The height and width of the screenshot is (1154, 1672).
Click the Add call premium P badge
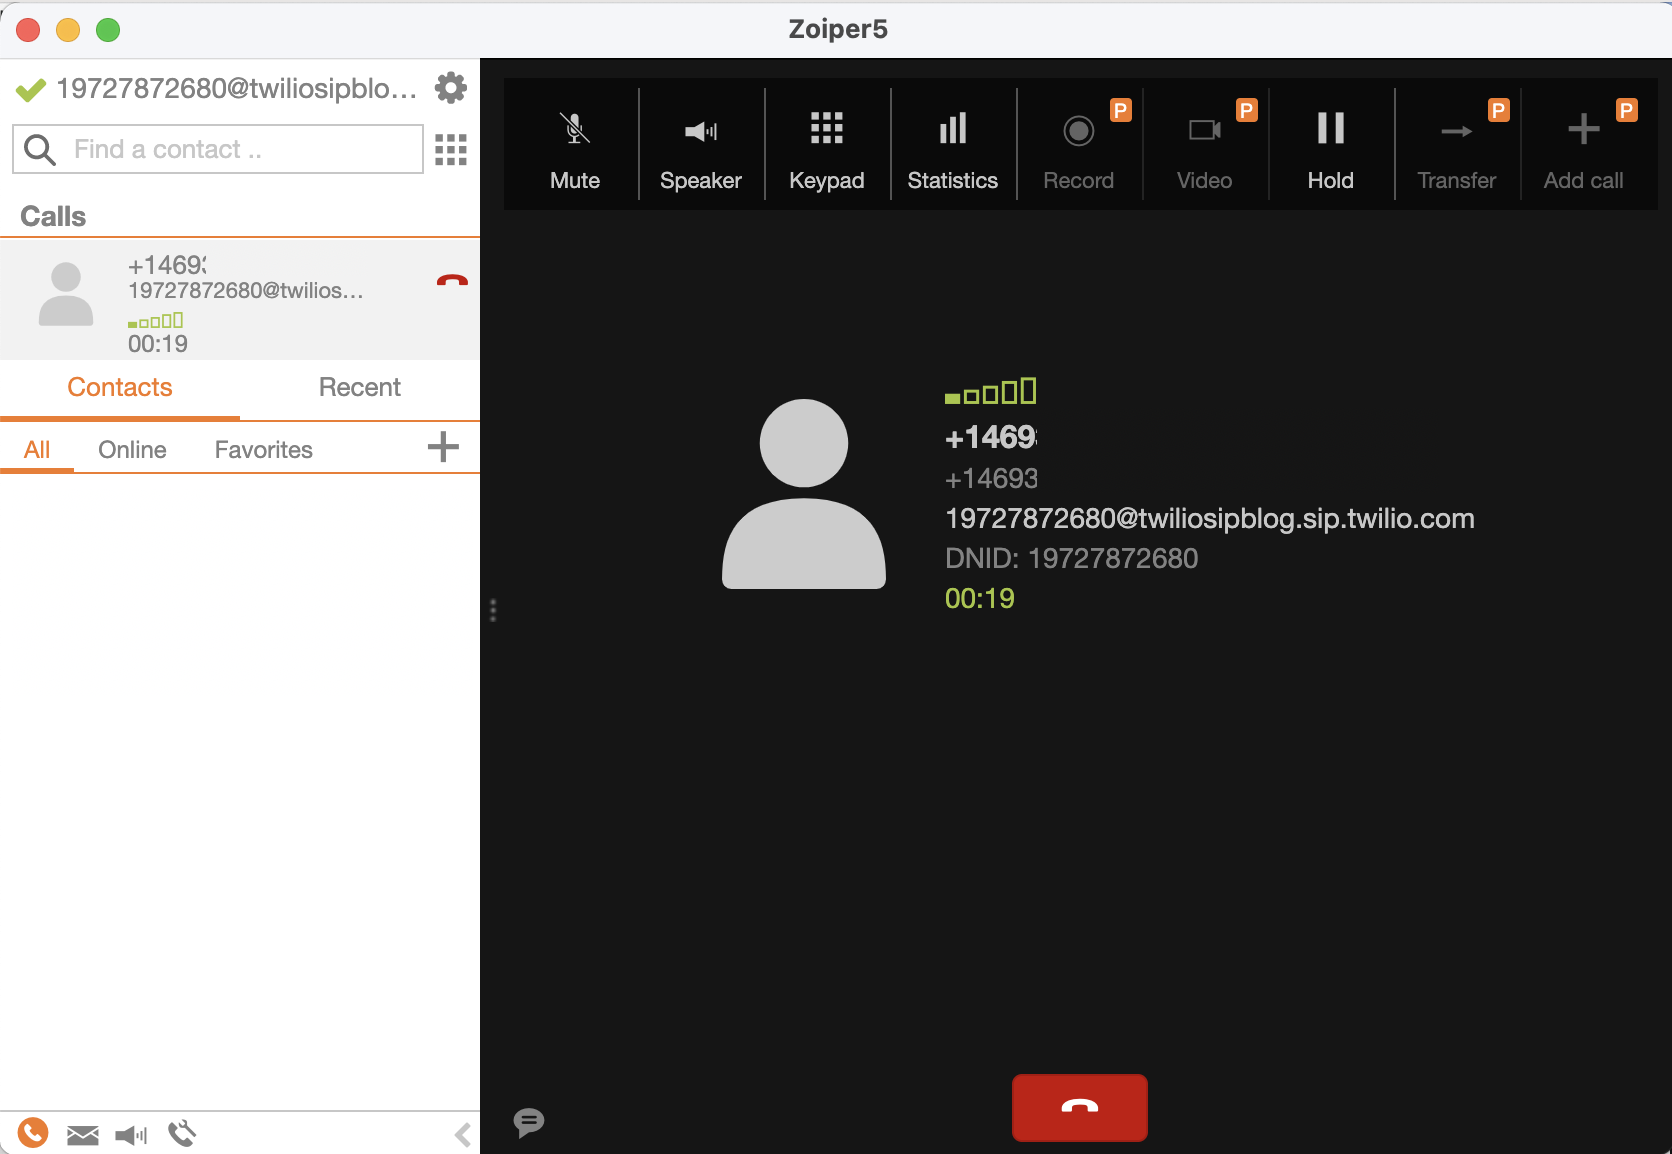click(x=1627, y=110)
